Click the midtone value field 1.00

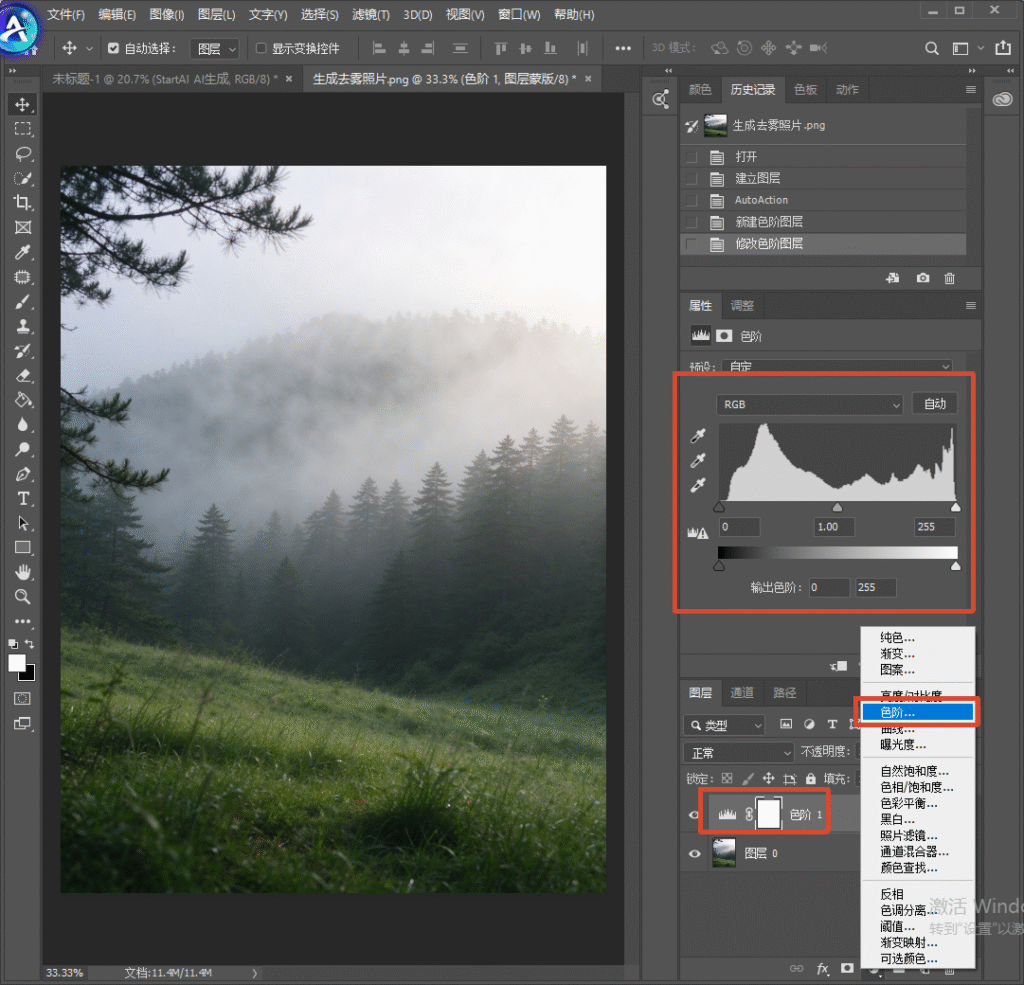coord(835,526)
